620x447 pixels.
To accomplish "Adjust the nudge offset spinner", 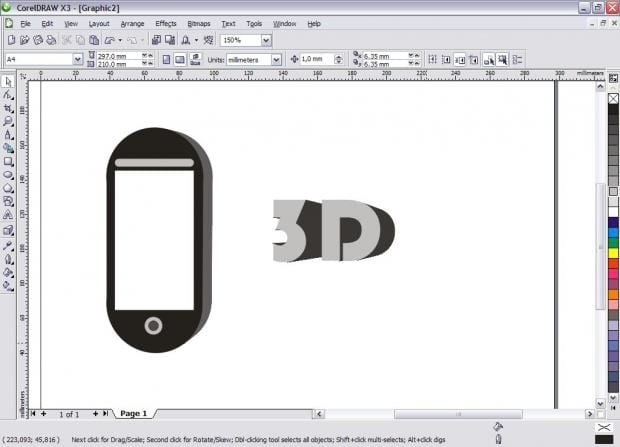I will tap(338, 59).
